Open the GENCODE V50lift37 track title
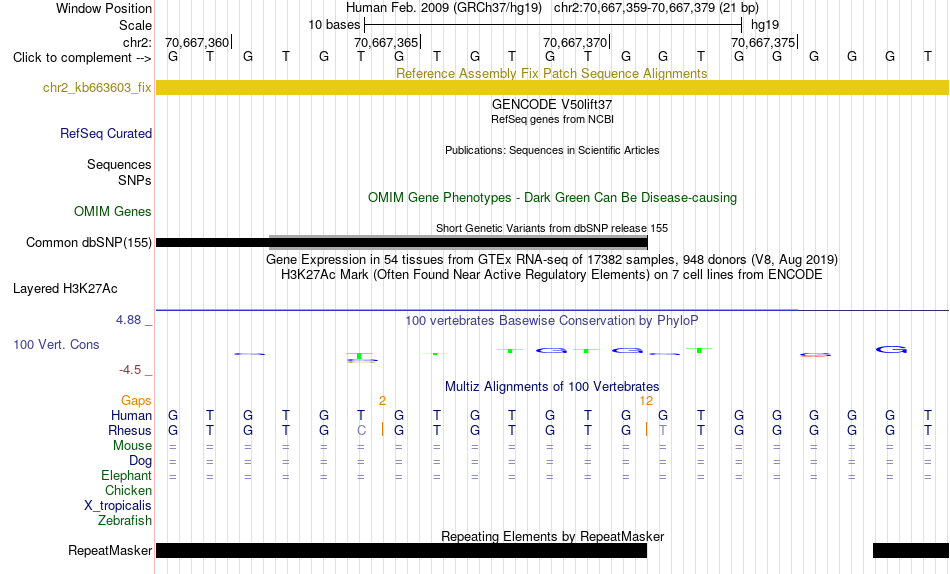 pyautogui.click(x=552, y=104)
